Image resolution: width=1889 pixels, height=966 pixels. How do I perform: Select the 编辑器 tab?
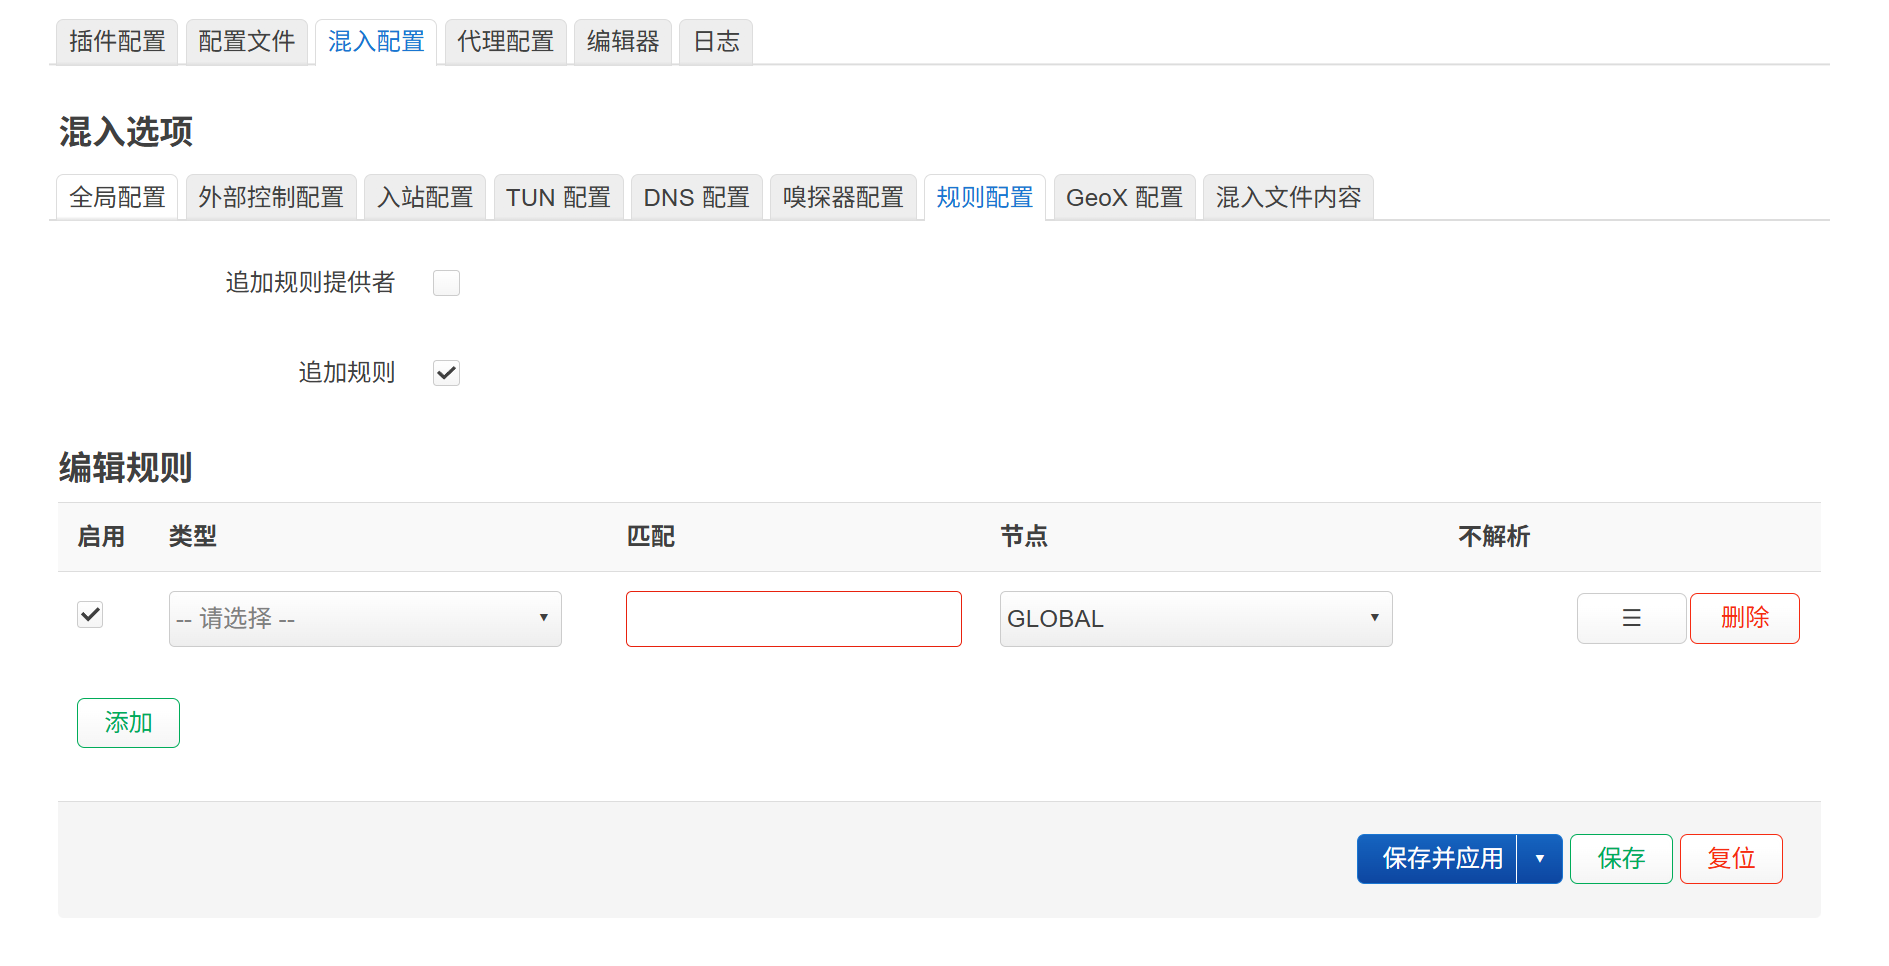click(x=622, y=42)
